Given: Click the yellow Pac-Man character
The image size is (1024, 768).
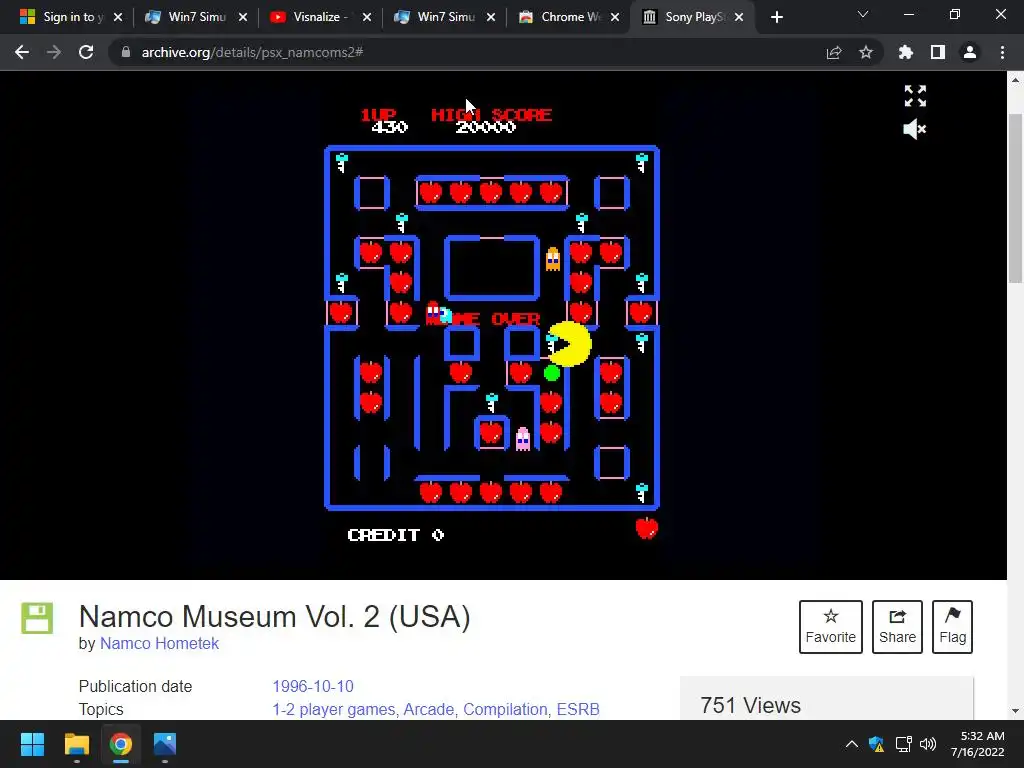Looking at the screenshot, I should coord(569,344).
